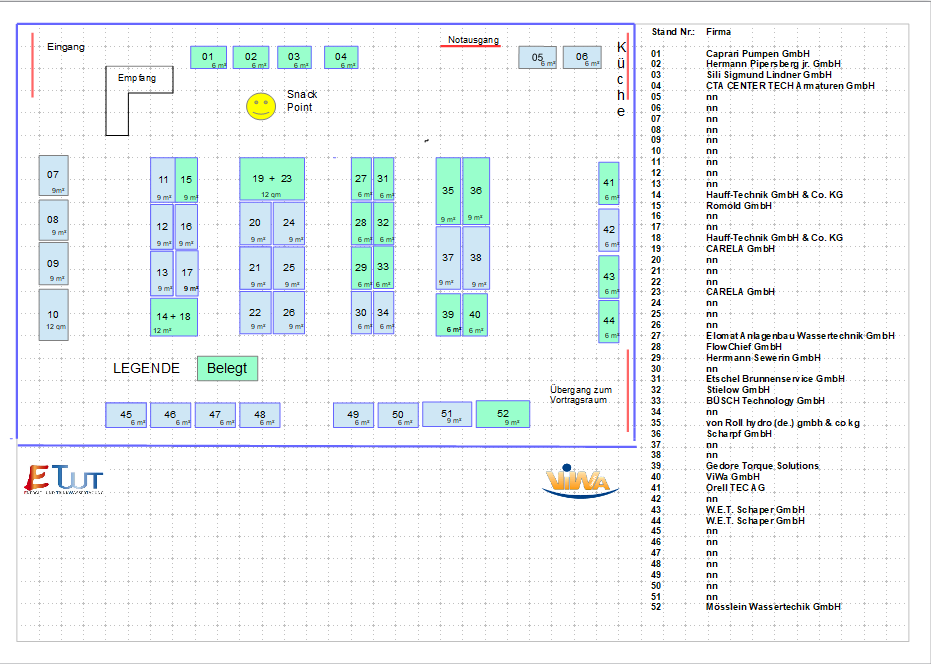Viewport: 931px width, 664px height.
Task: Select large booth 35
Action: (448, 191)
